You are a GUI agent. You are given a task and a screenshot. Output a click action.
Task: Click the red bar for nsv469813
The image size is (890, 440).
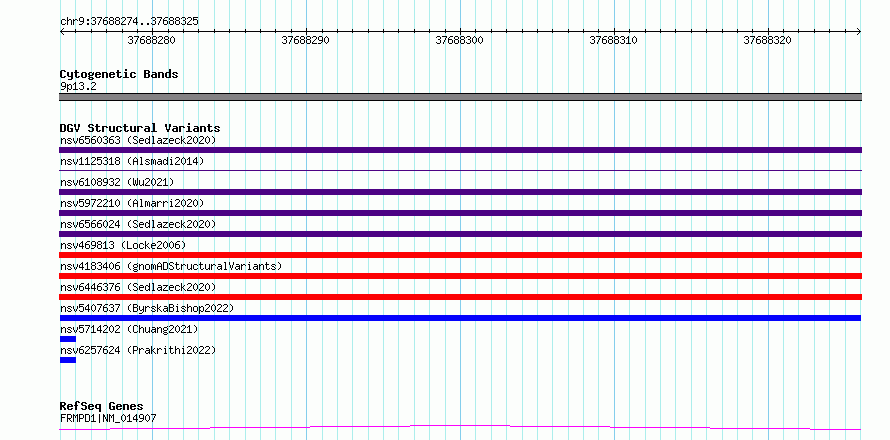click(x=460, y=255)
